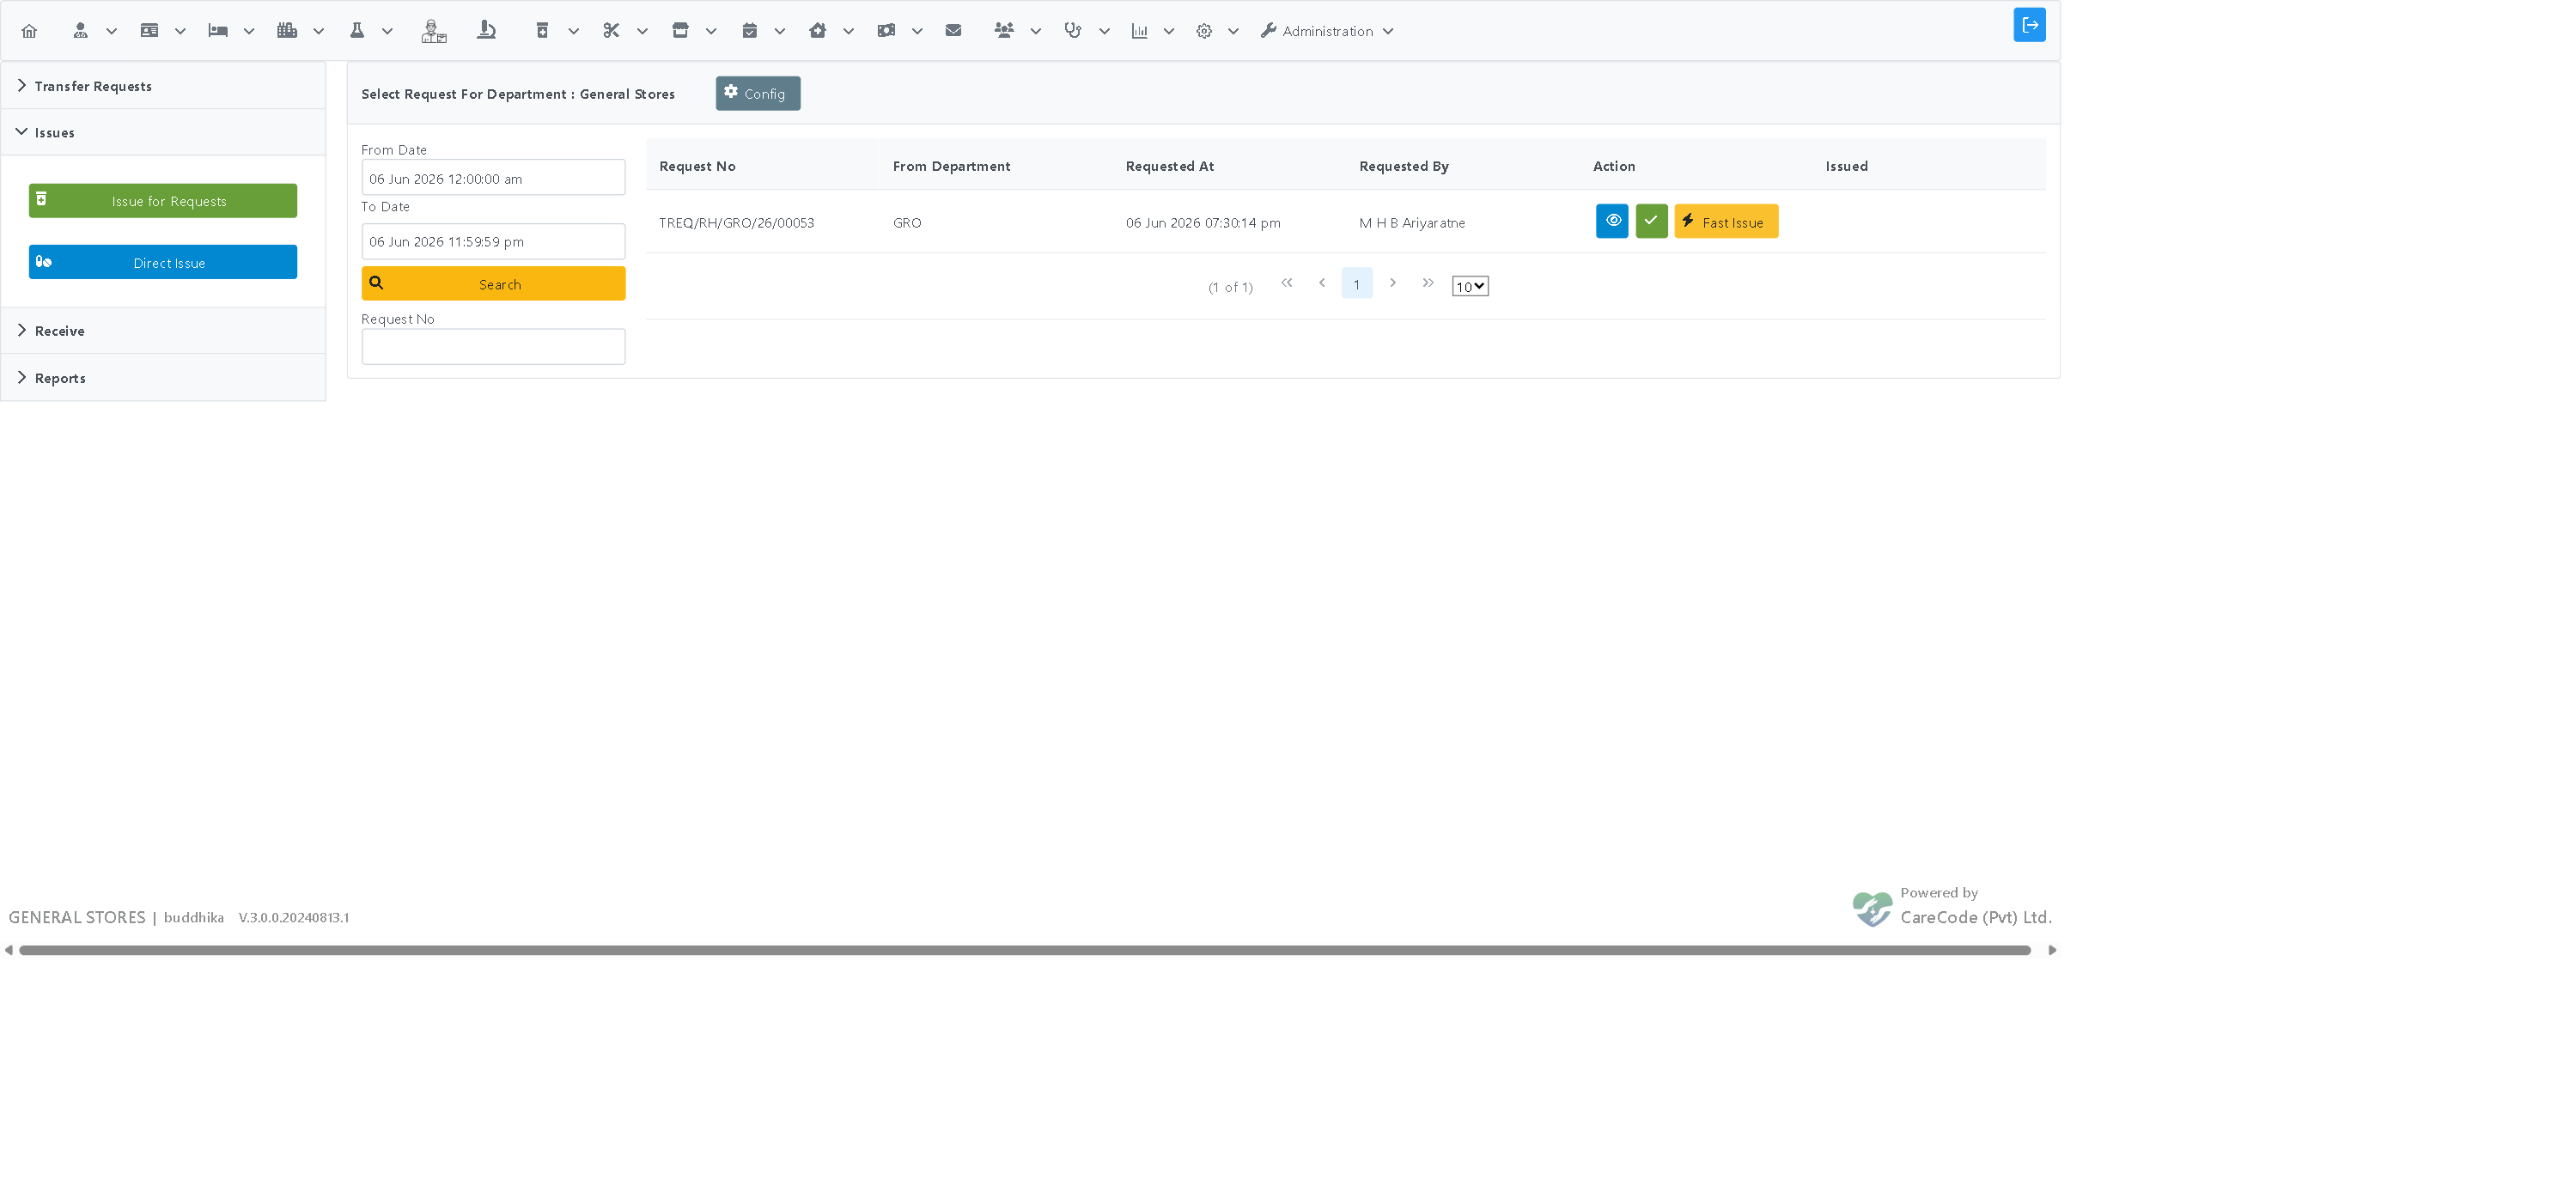This screenshot has height=1198, width=2576.
Task: Open the scissors theatre menu icon
Action: 611,31
